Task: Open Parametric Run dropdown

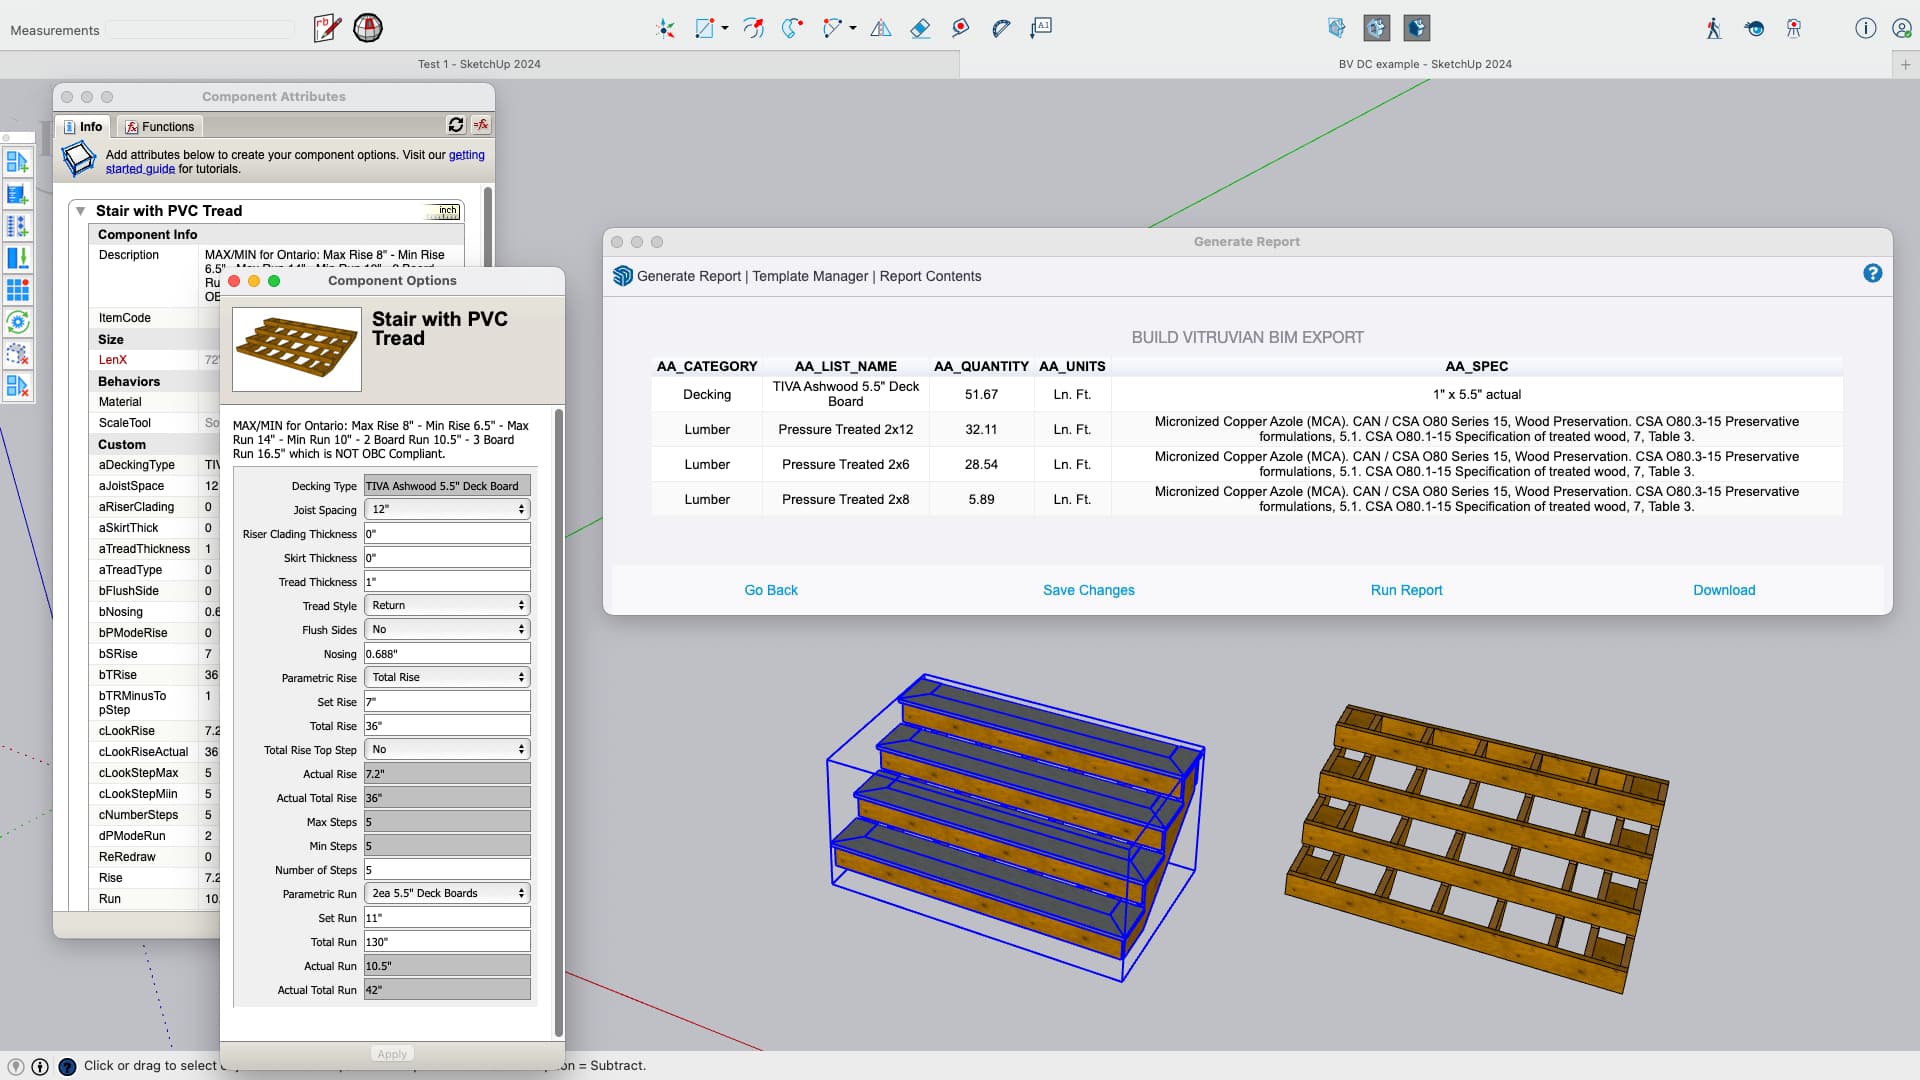Action: pos(447,893)
